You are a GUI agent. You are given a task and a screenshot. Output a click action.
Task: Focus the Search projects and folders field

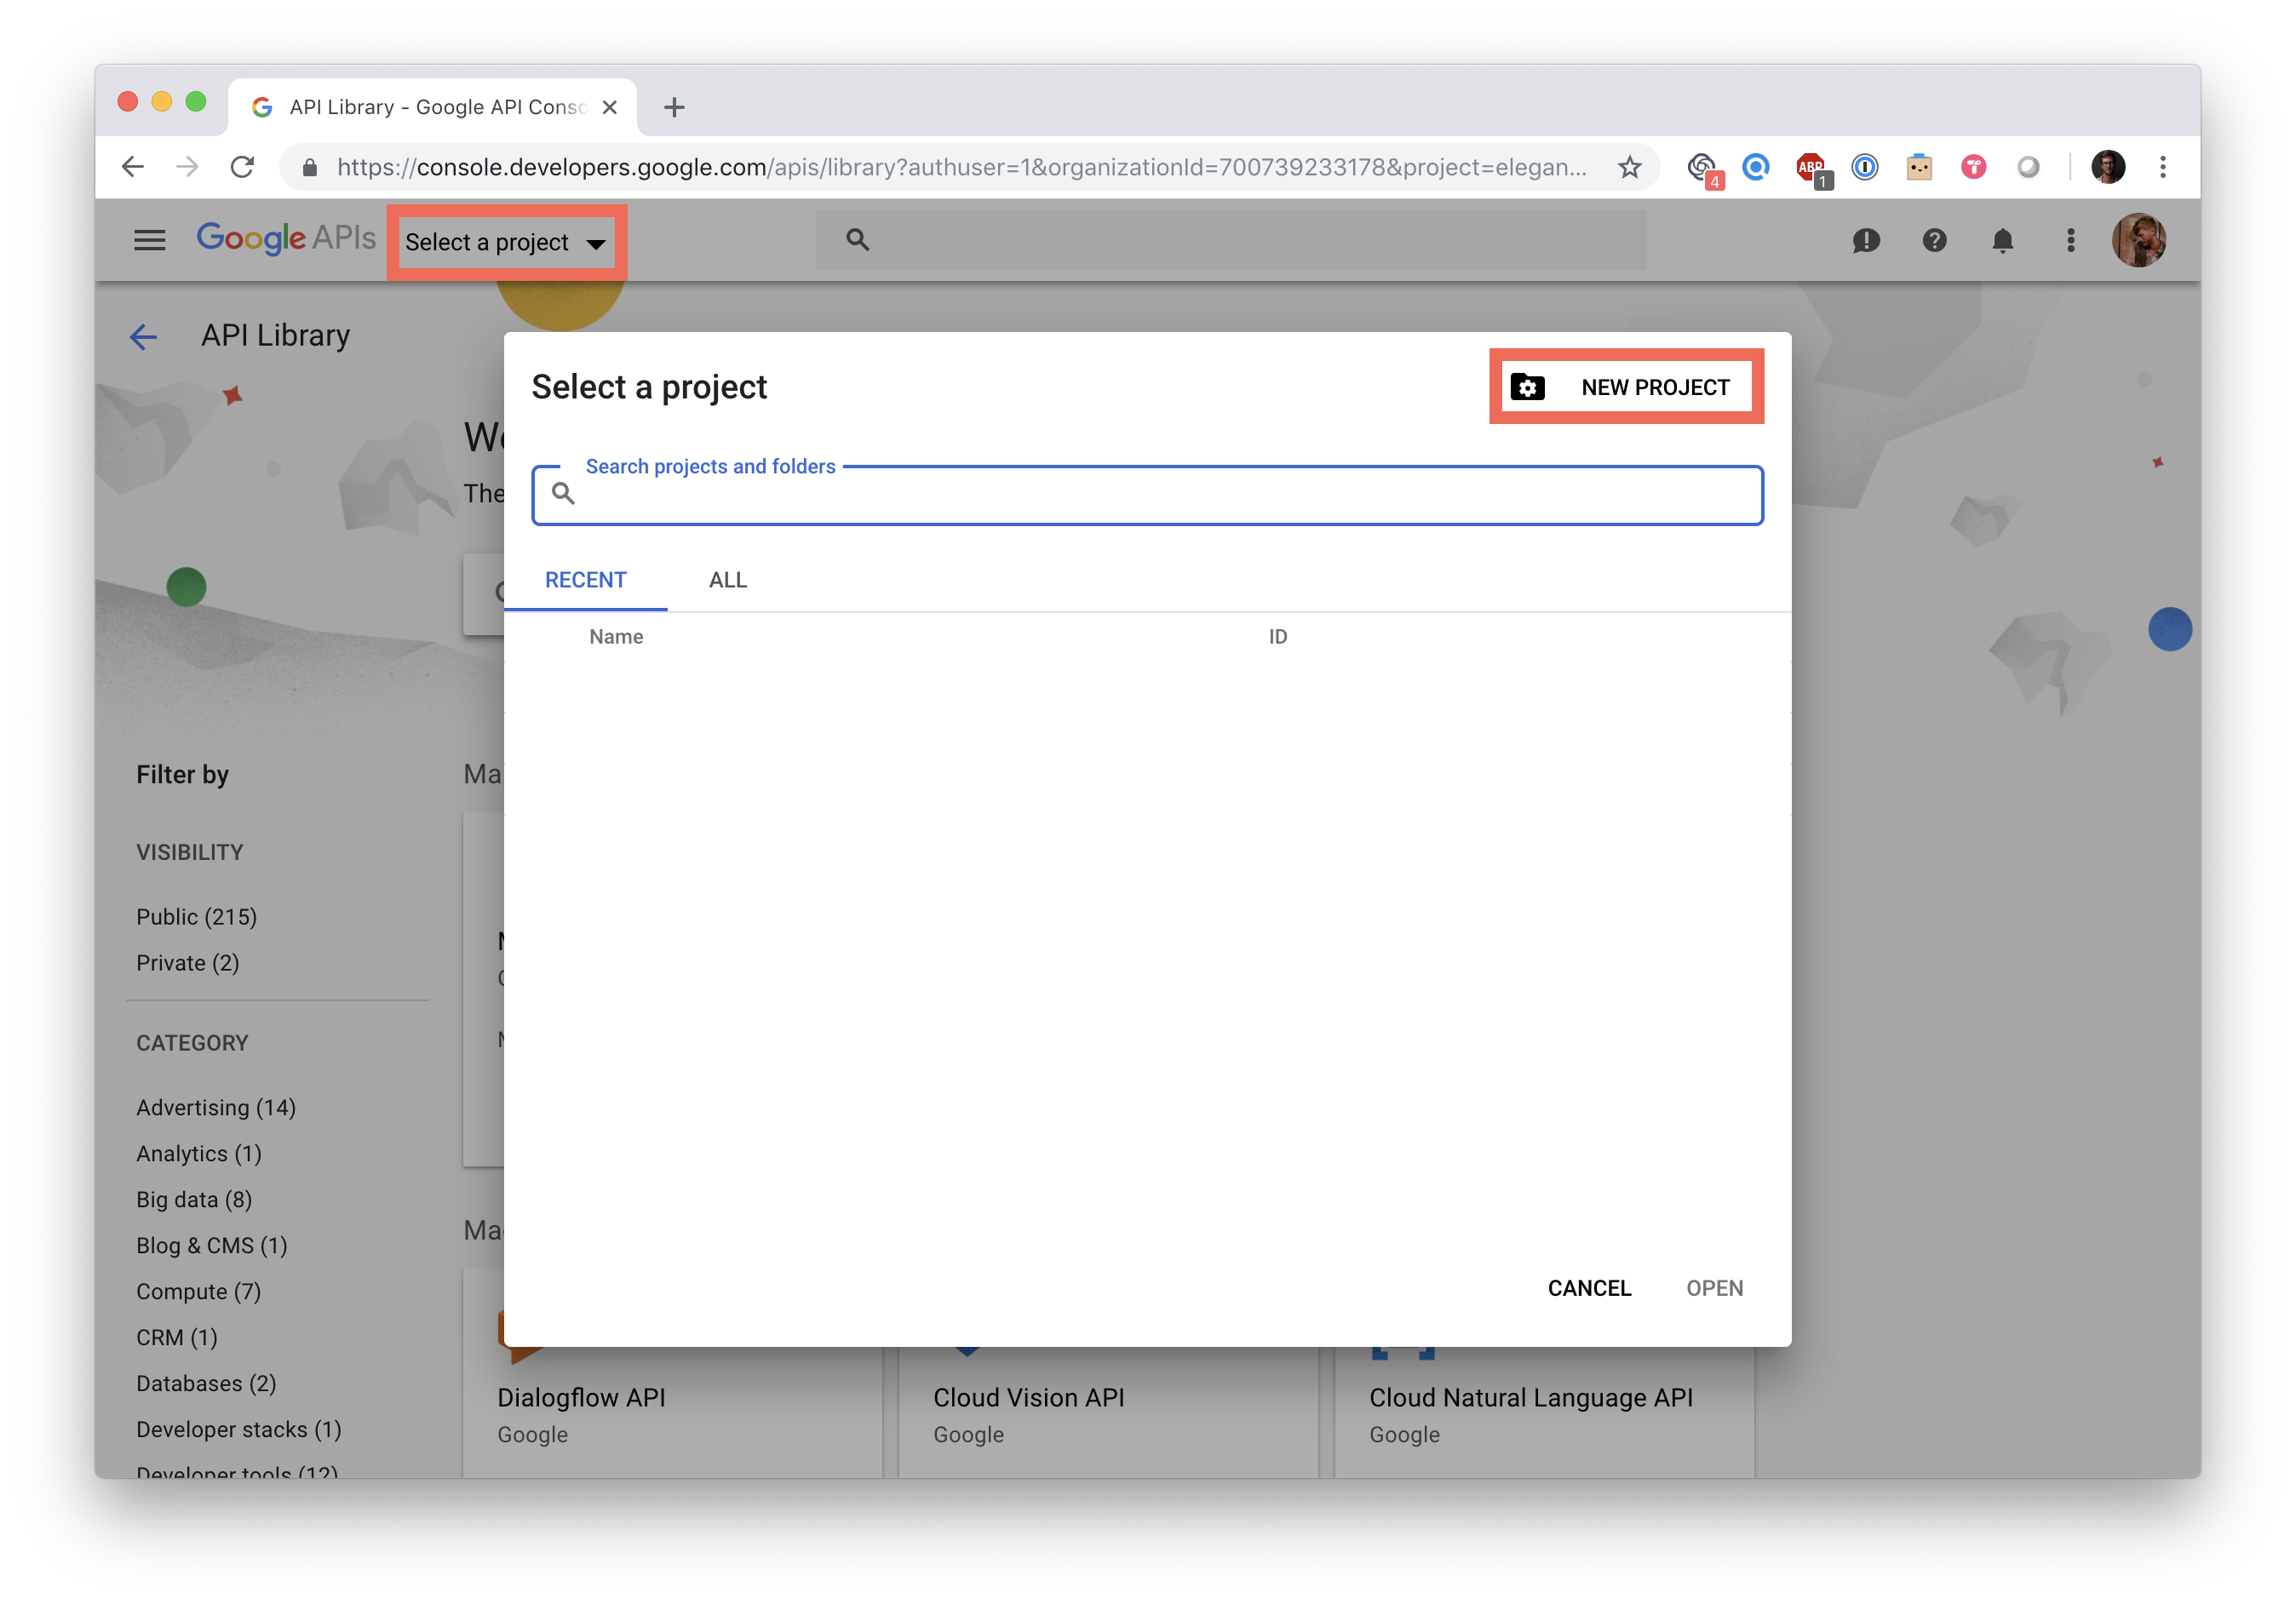[x=1160, y=495]
